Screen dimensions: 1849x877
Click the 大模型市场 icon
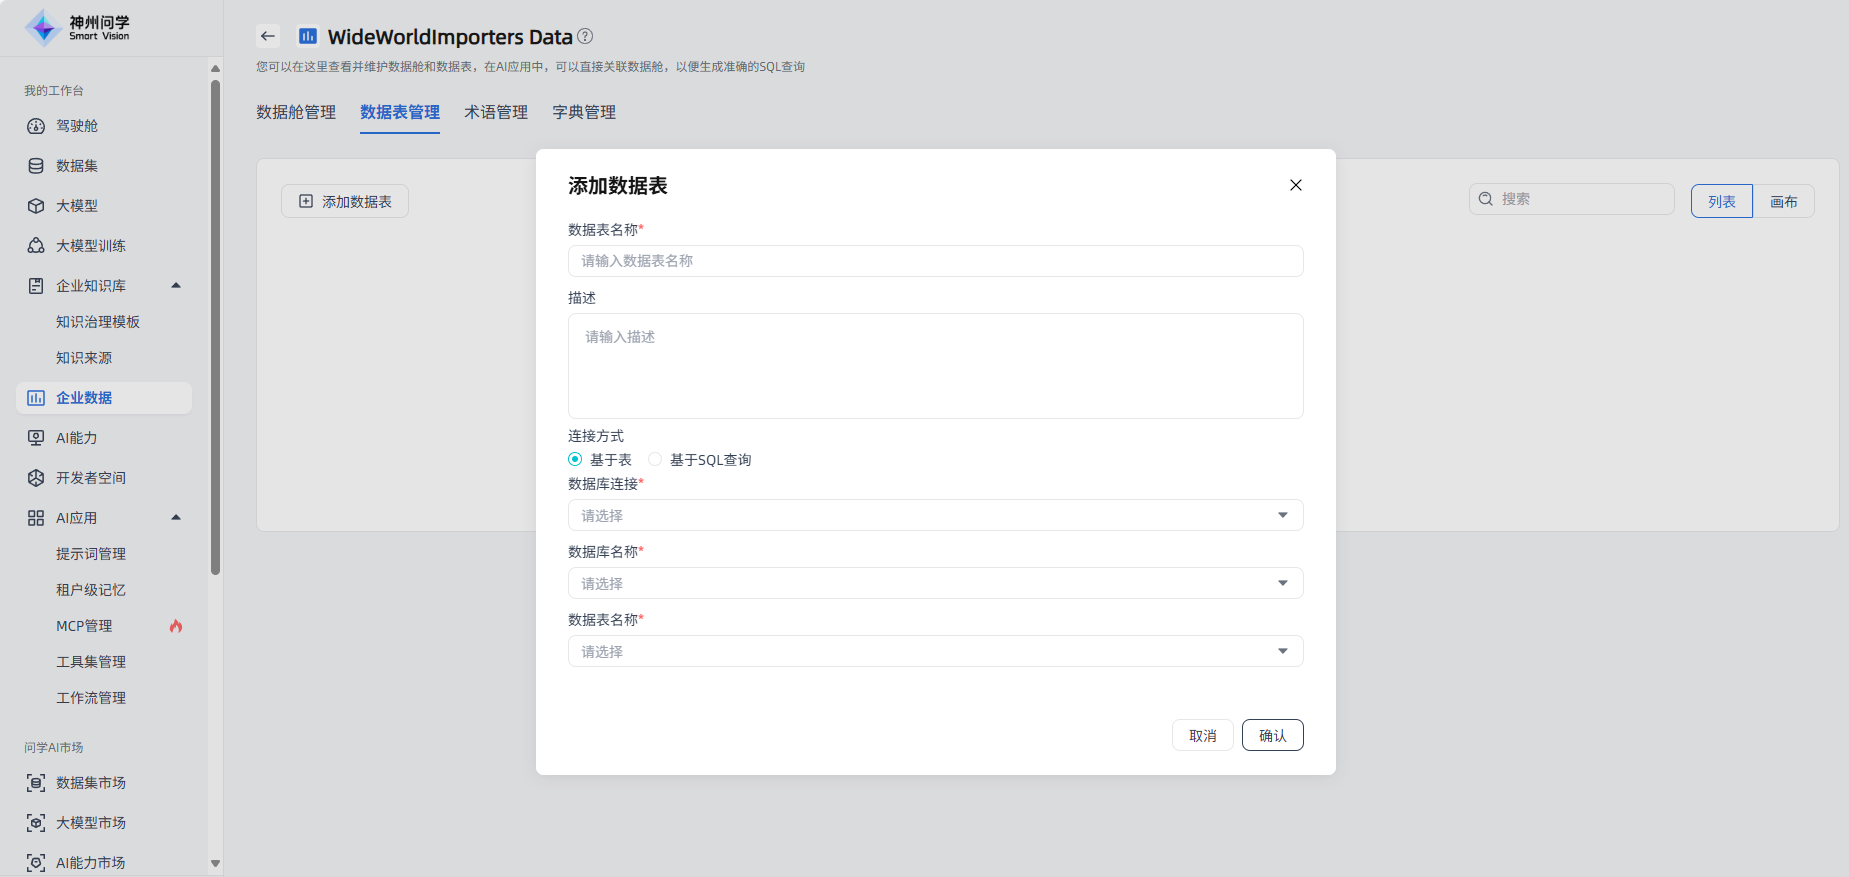(36, 823)
